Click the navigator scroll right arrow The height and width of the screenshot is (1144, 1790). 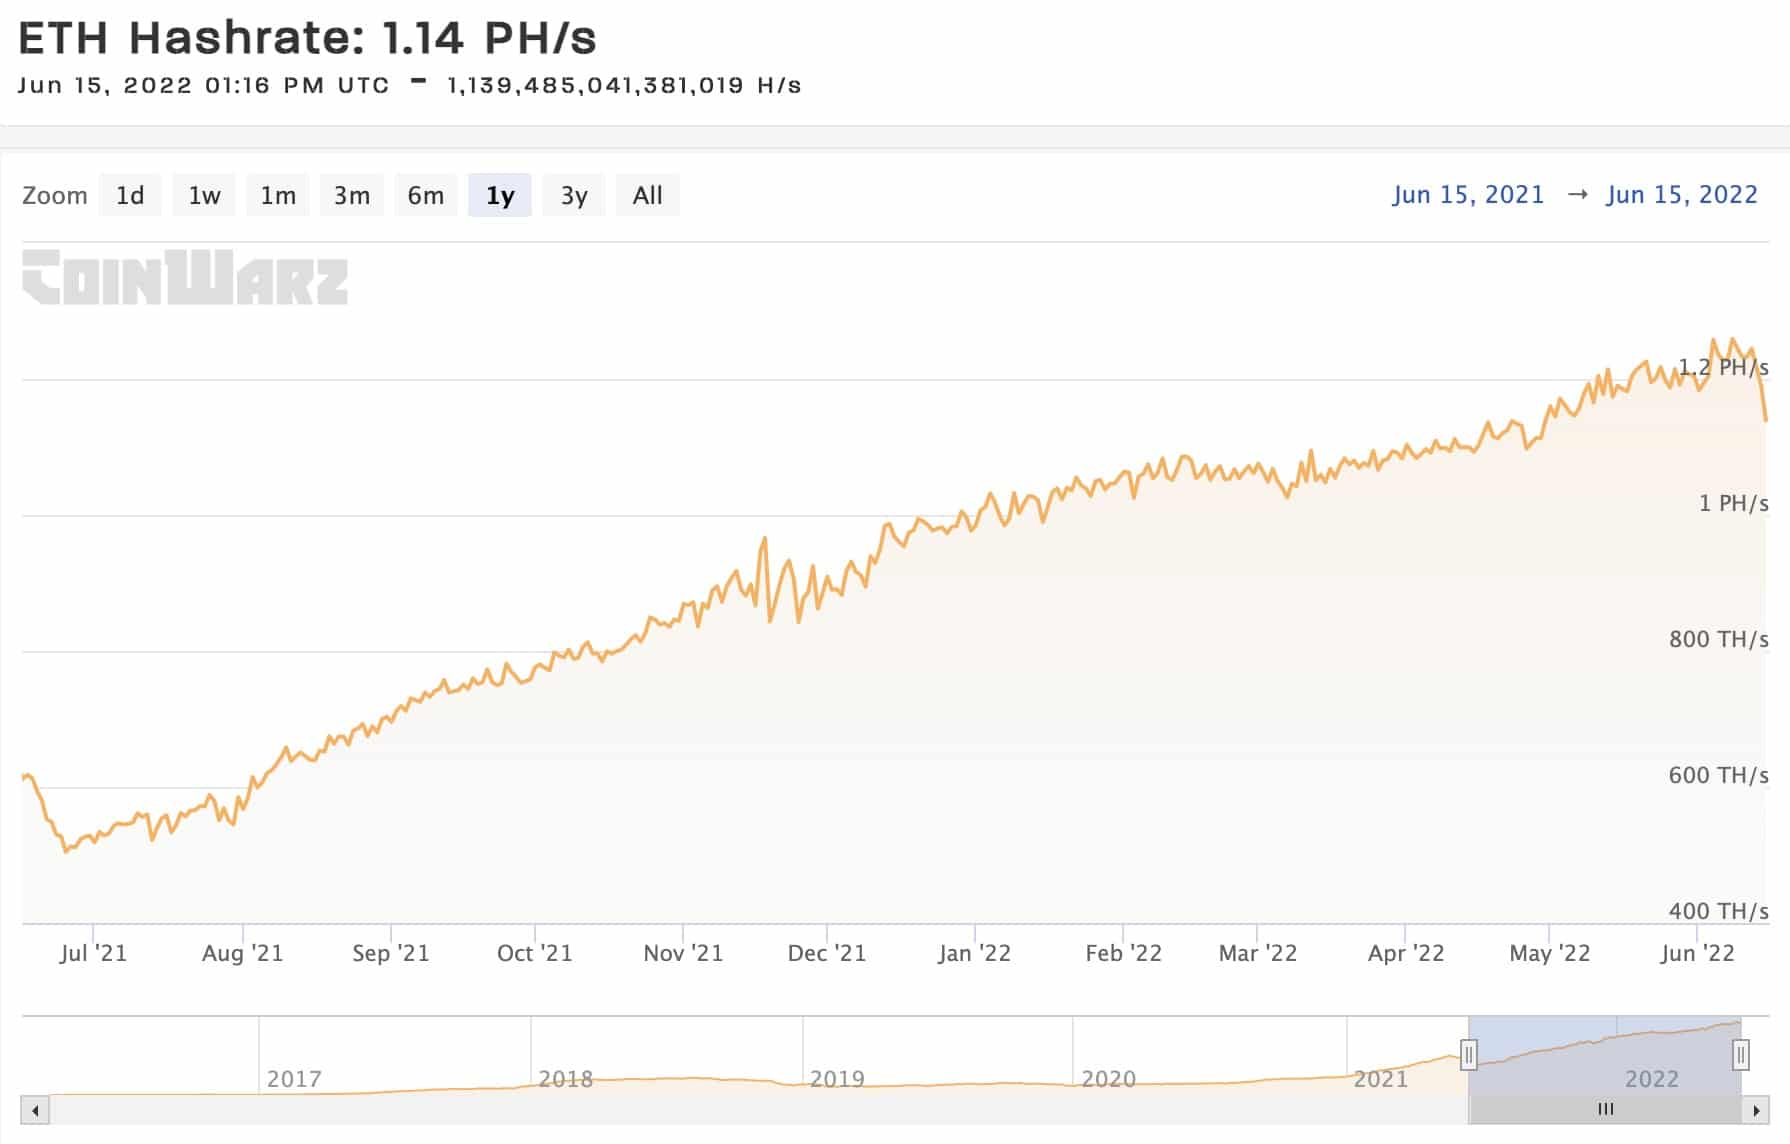1756,1110
